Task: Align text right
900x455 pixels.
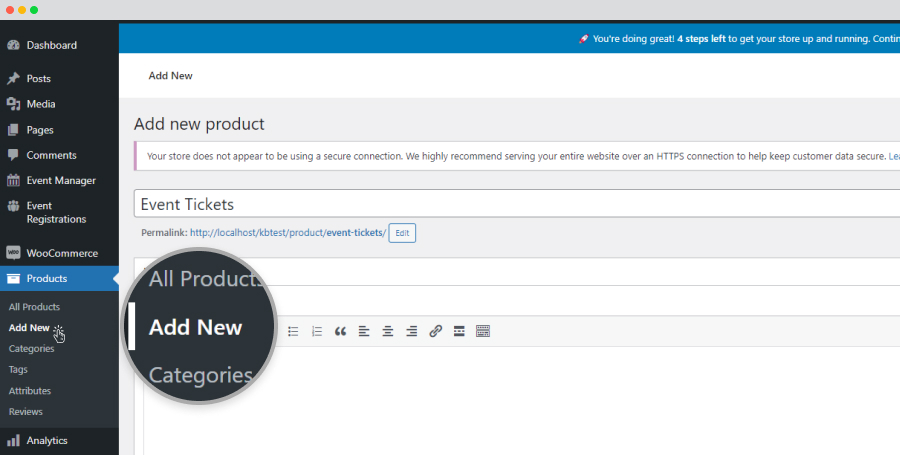Action: click(412, 331)
